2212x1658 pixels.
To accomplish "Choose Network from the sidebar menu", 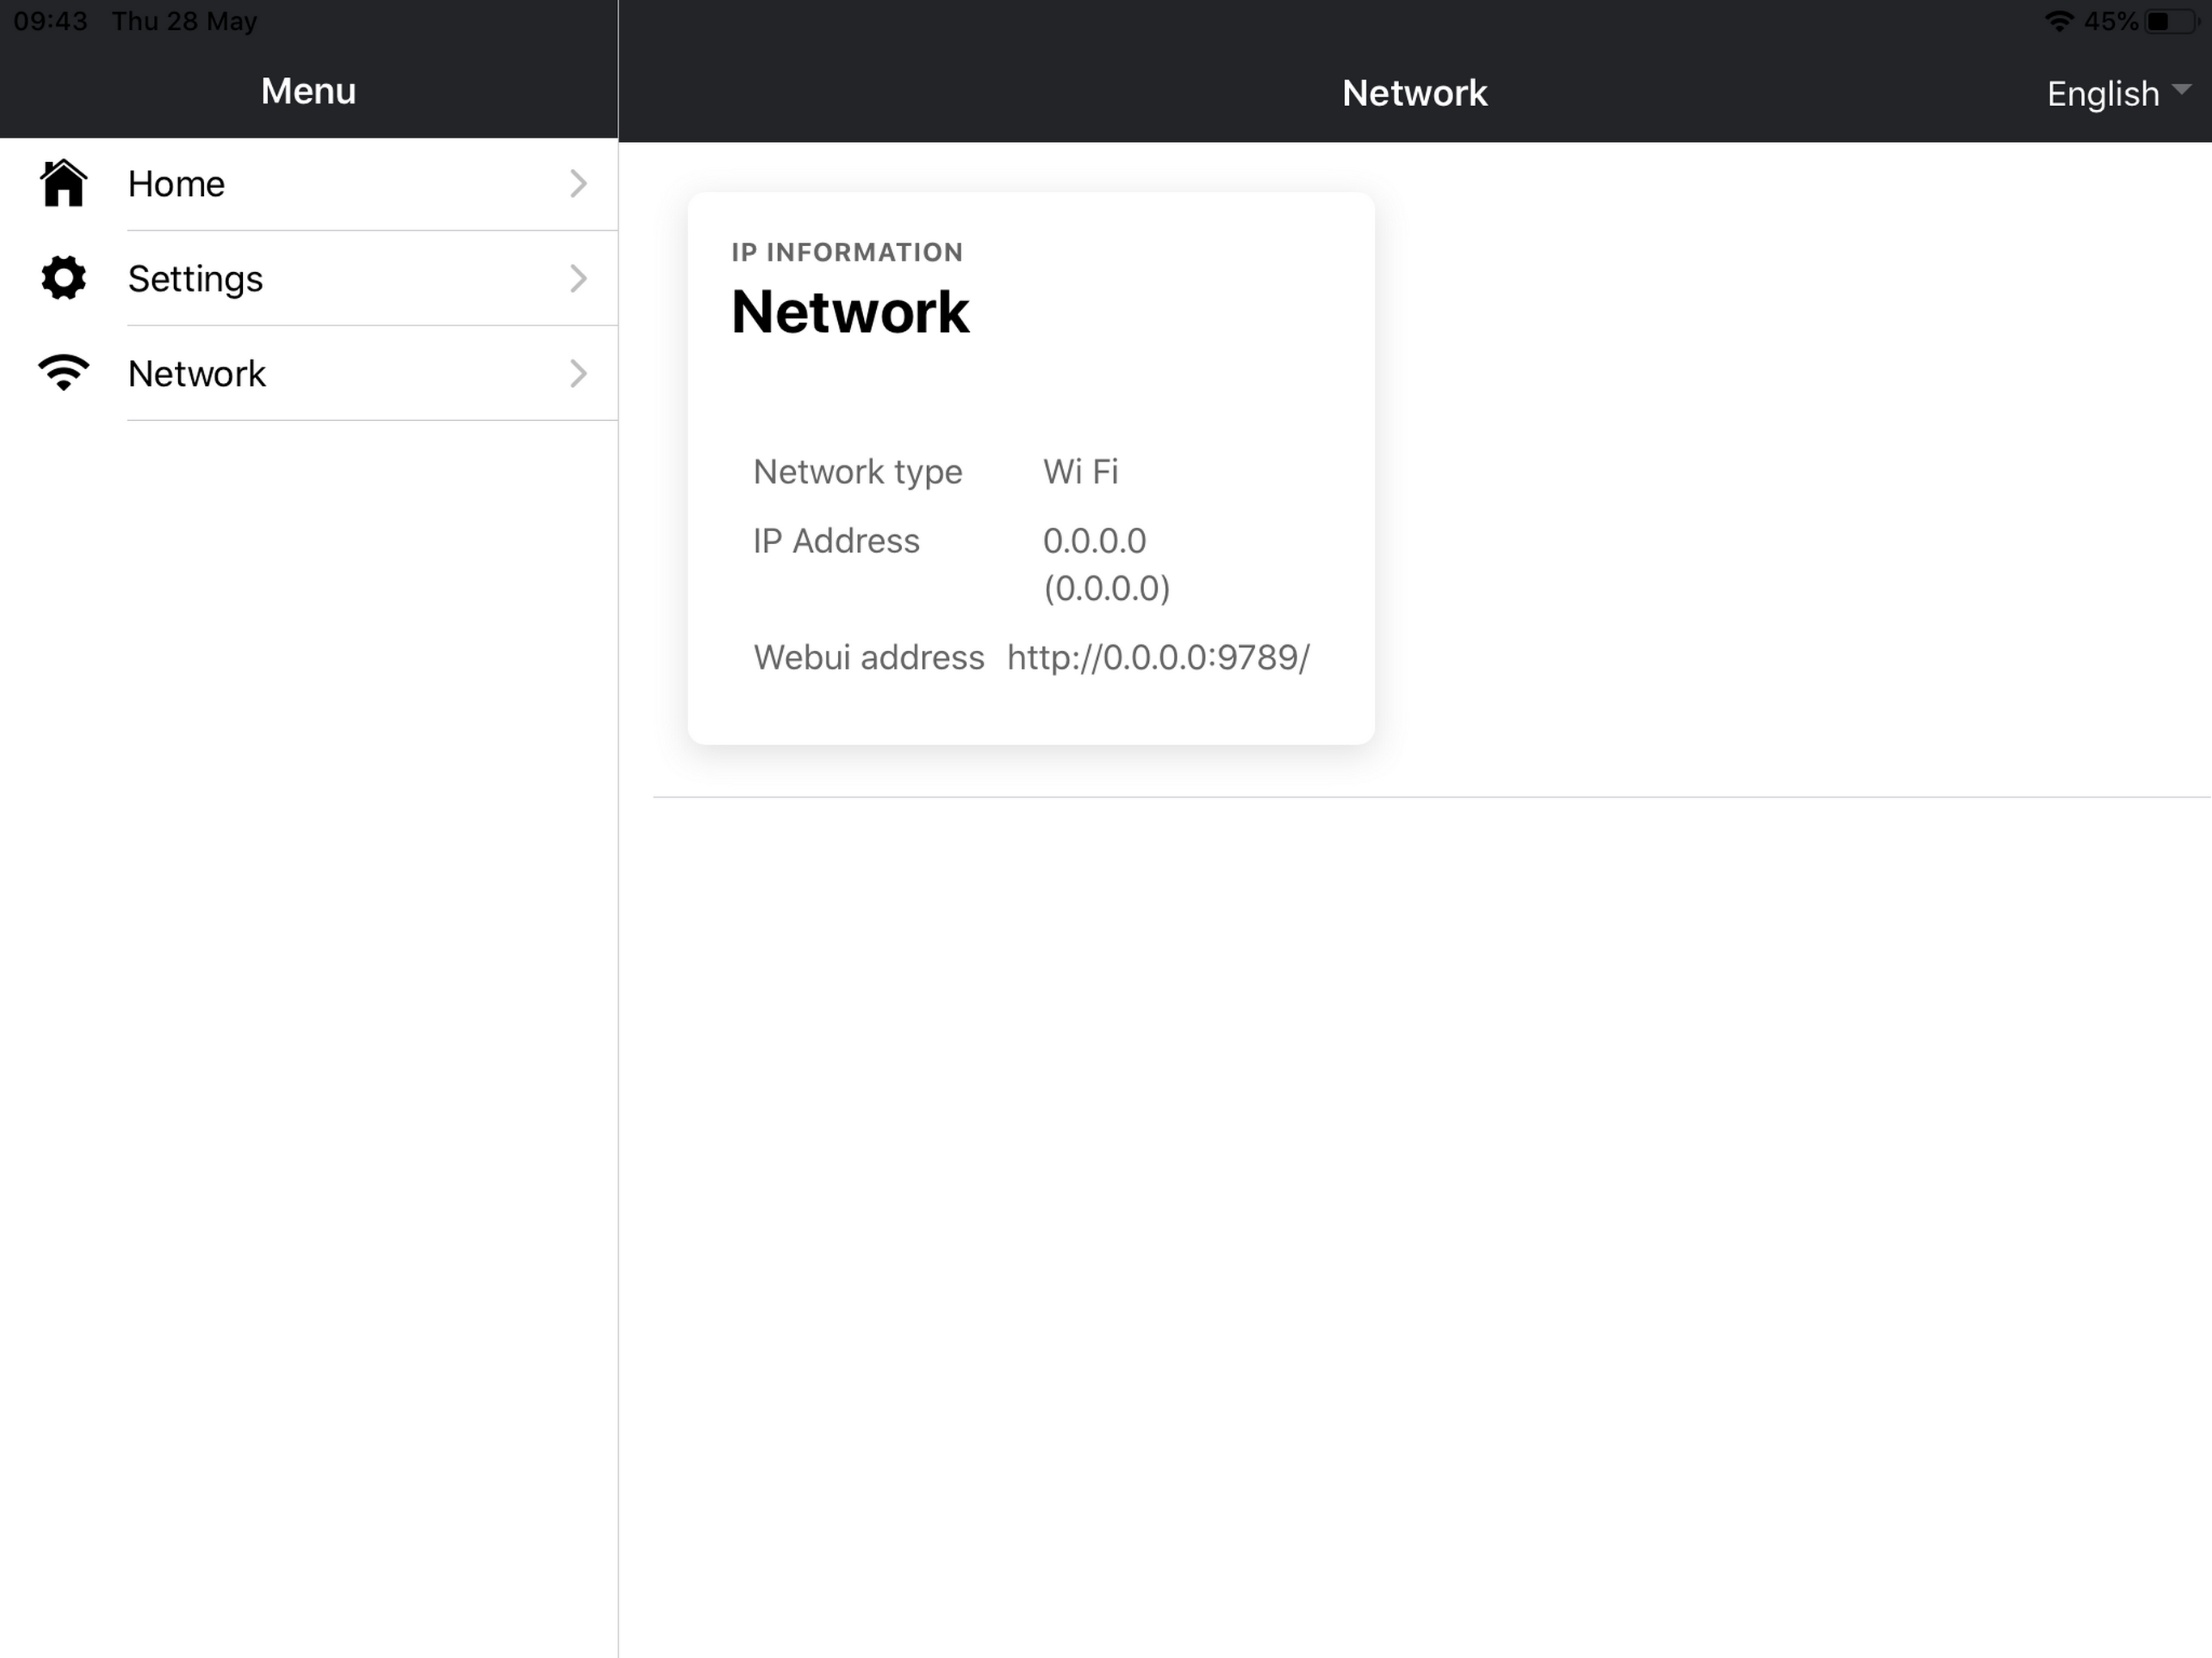I will coord(197,373).
